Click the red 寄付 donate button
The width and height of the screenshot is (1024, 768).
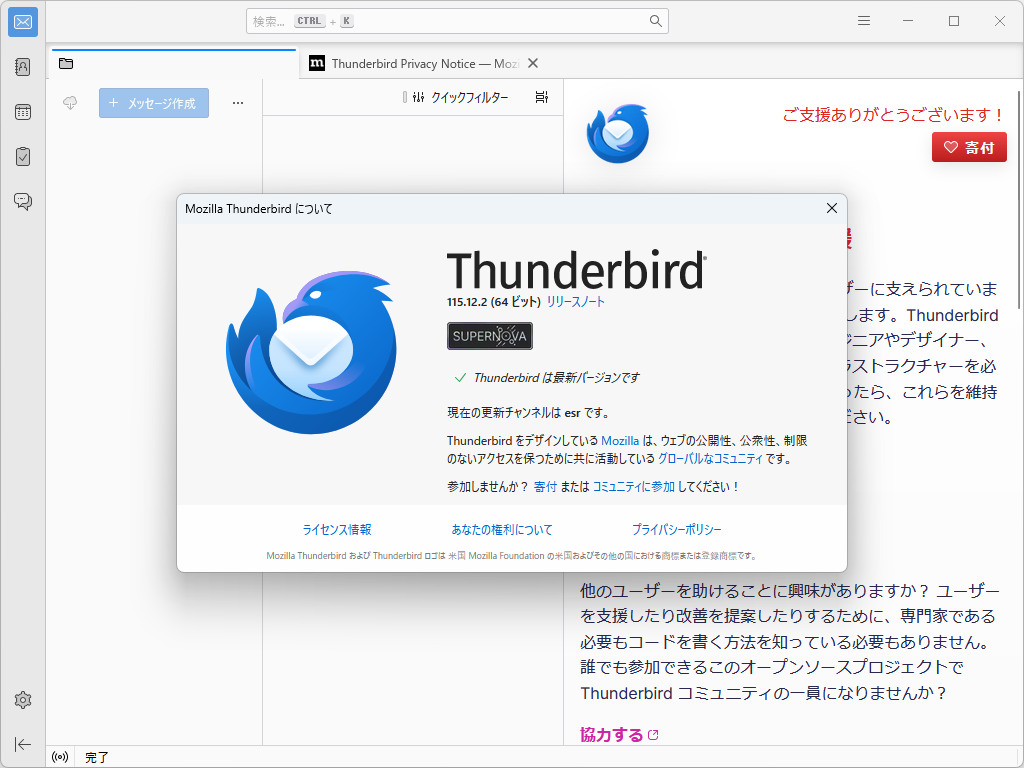(969, 147)
